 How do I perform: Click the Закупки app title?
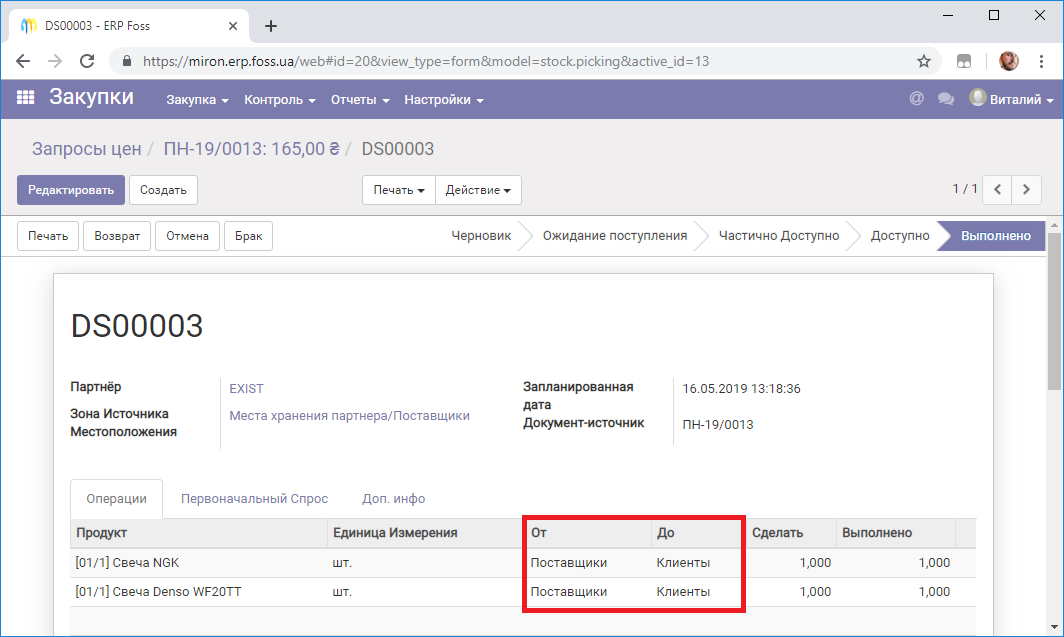coord(91,98)
